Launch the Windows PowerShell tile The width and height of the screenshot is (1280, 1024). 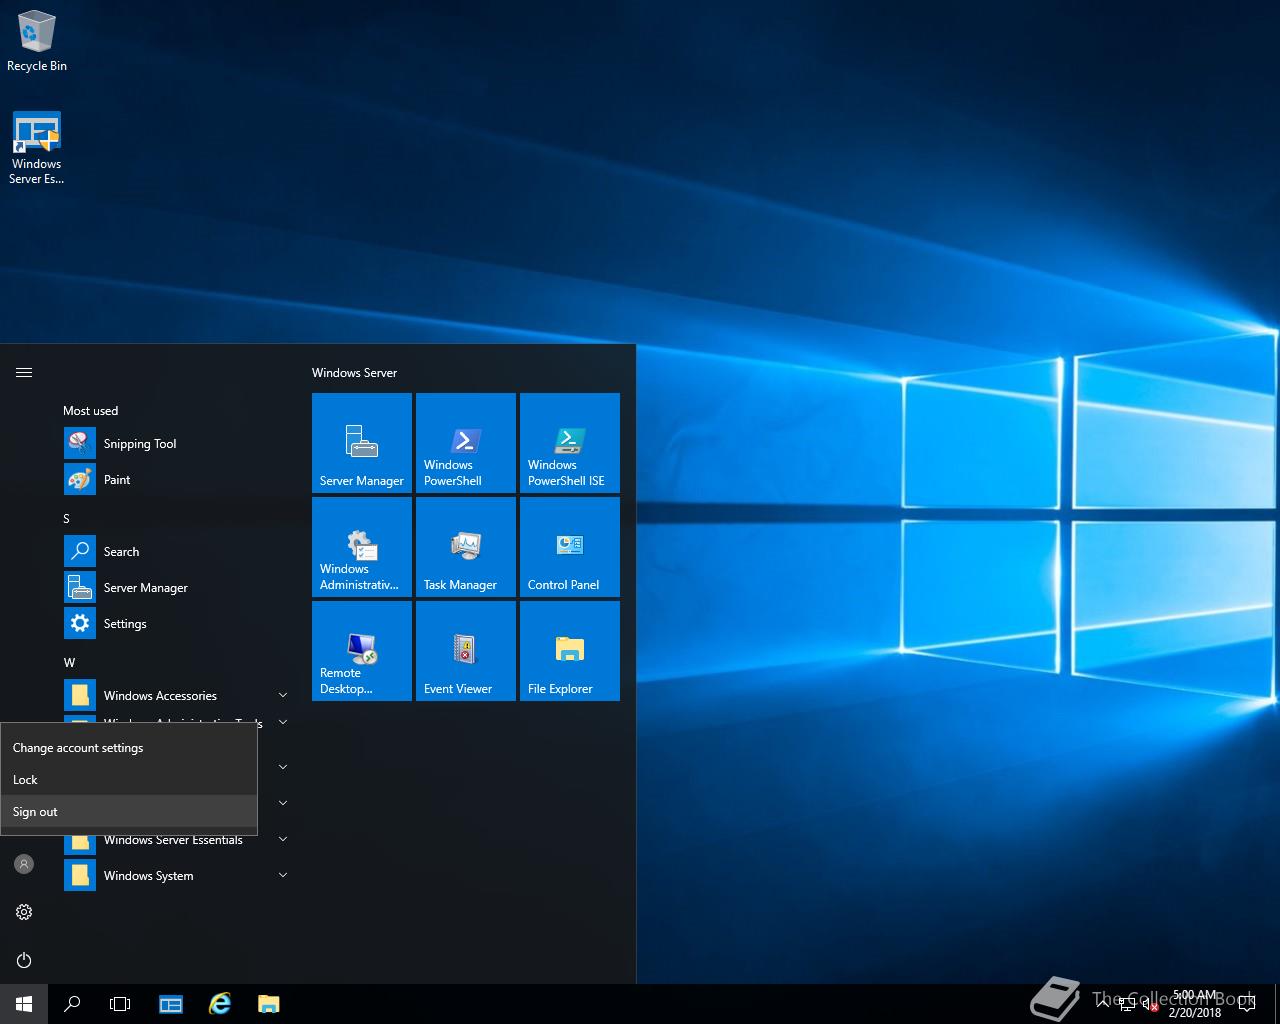click(x=466, y=443)
